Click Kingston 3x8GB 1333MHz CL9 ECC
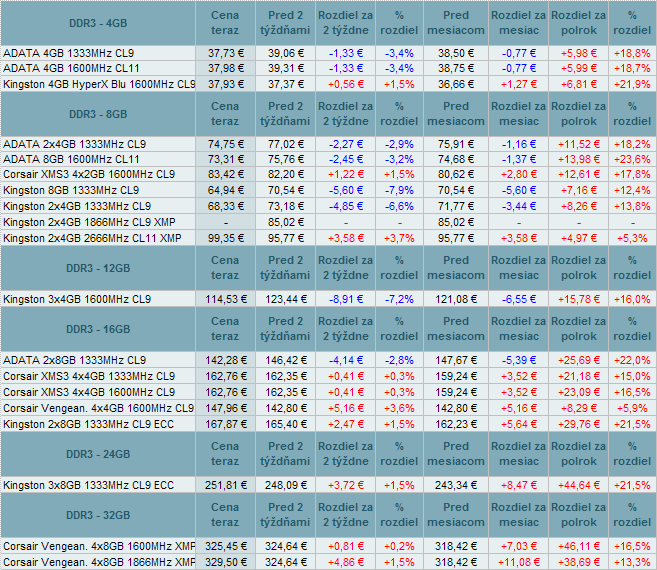The image size is (657, 570). (88, 485)
